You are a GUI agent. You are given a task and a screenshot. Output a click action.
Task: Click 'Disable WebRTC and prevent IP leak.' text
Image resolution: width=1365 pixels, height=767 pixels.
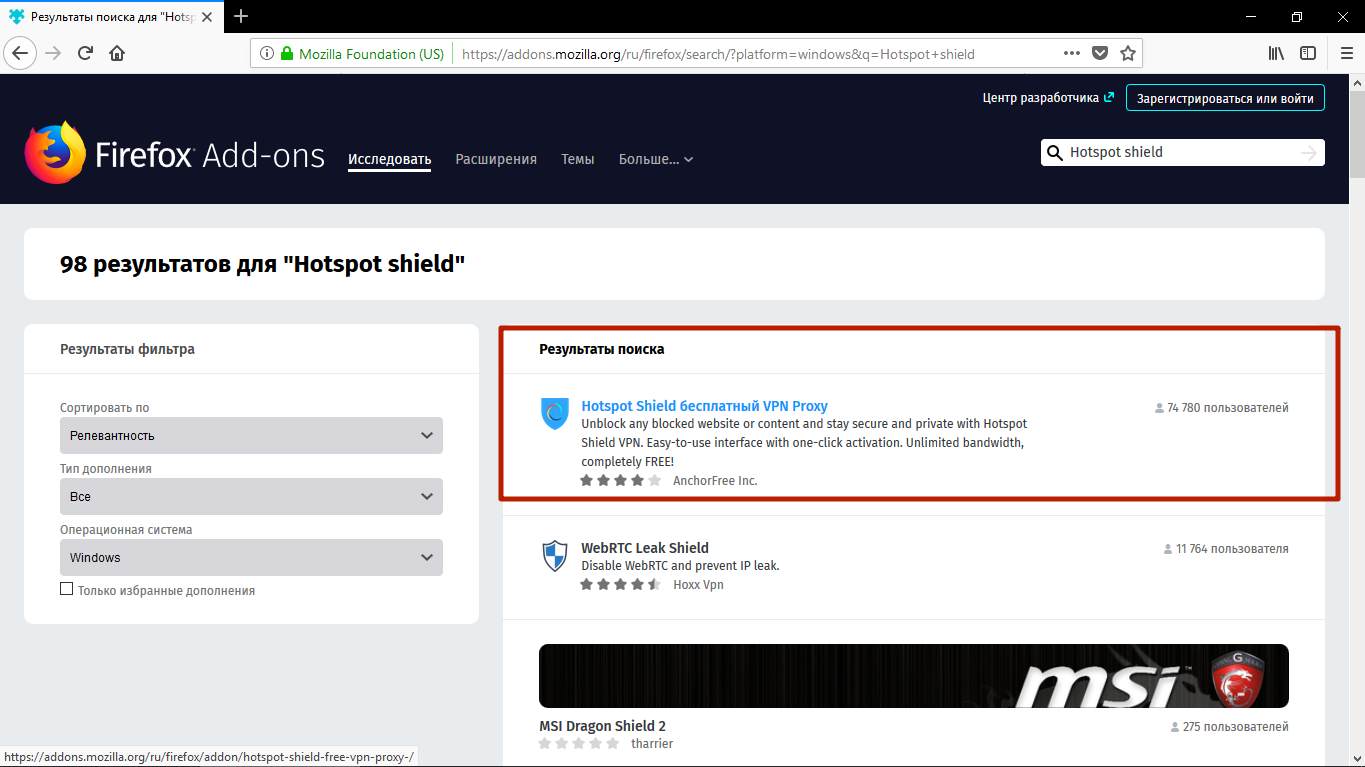tap(680, 566)
